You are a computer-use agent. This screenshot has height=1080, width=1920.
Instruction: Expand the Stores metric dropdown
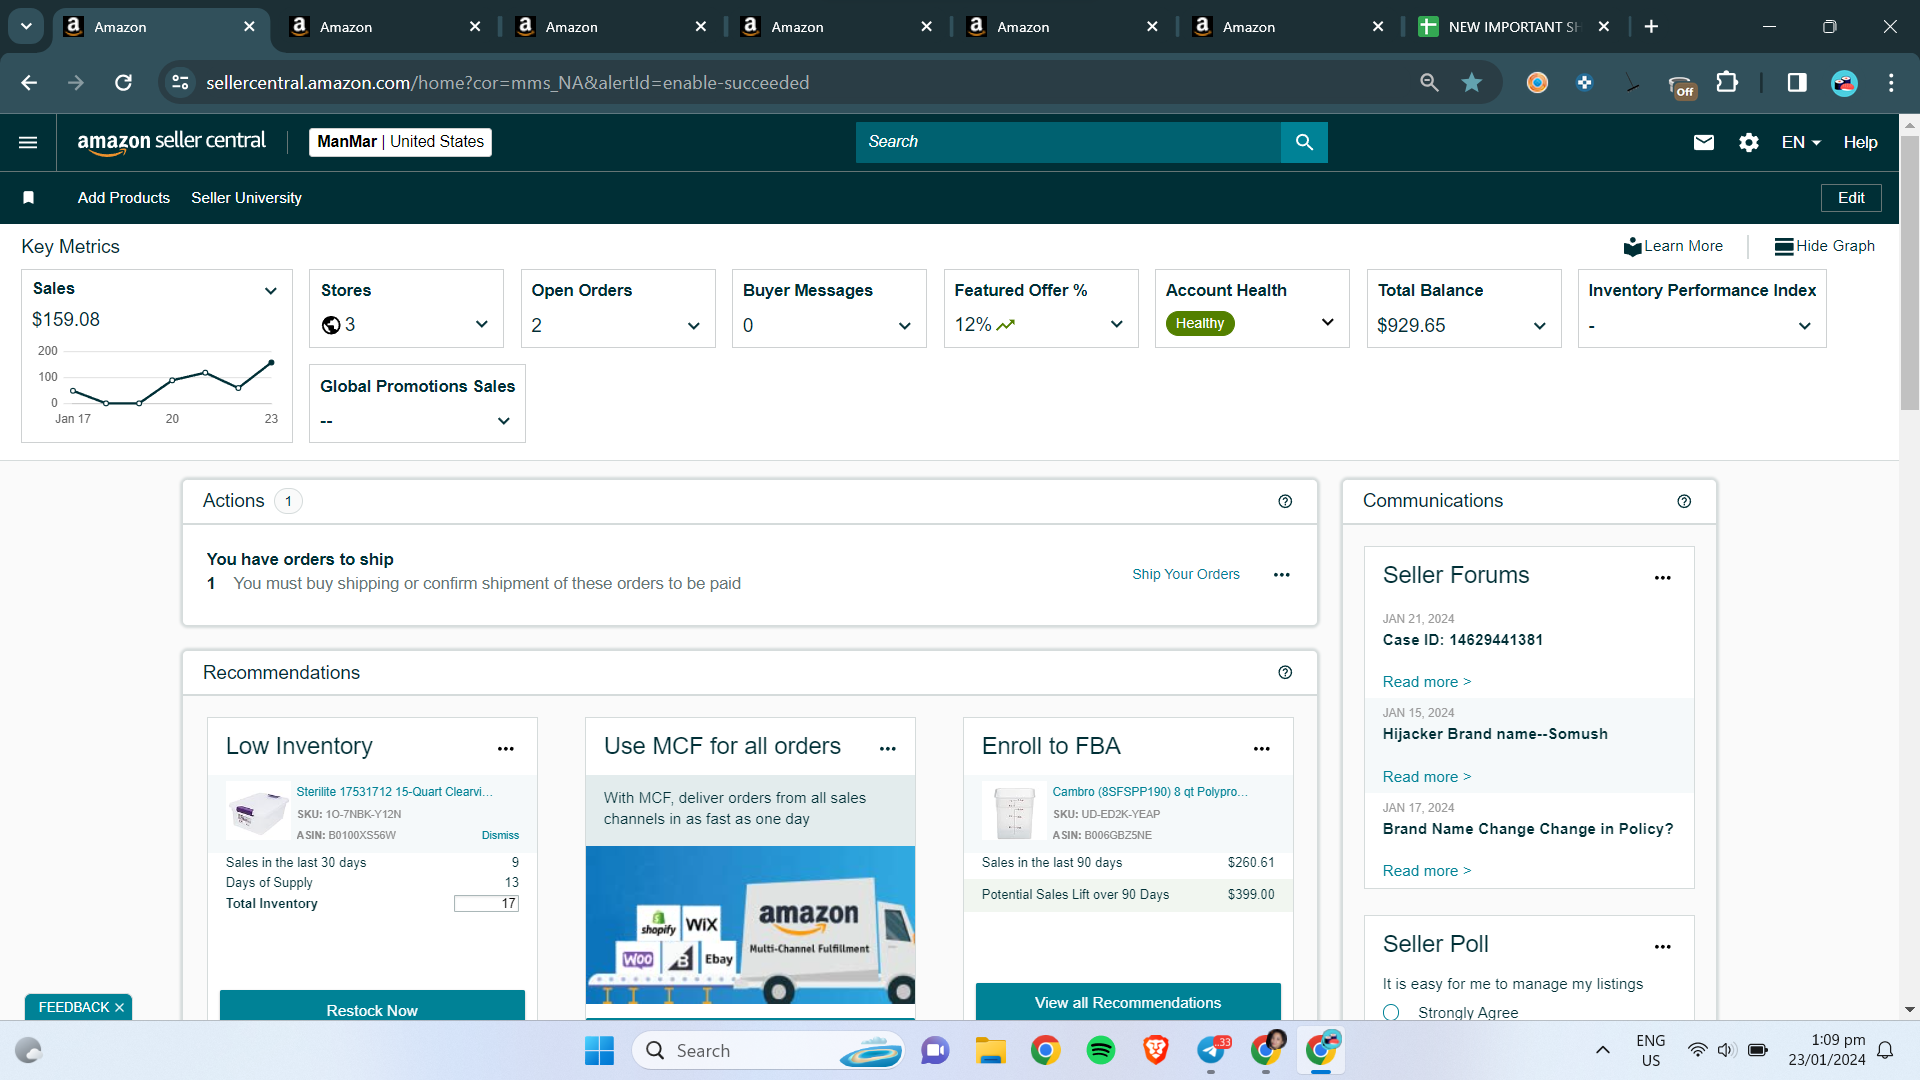point(481,324)
